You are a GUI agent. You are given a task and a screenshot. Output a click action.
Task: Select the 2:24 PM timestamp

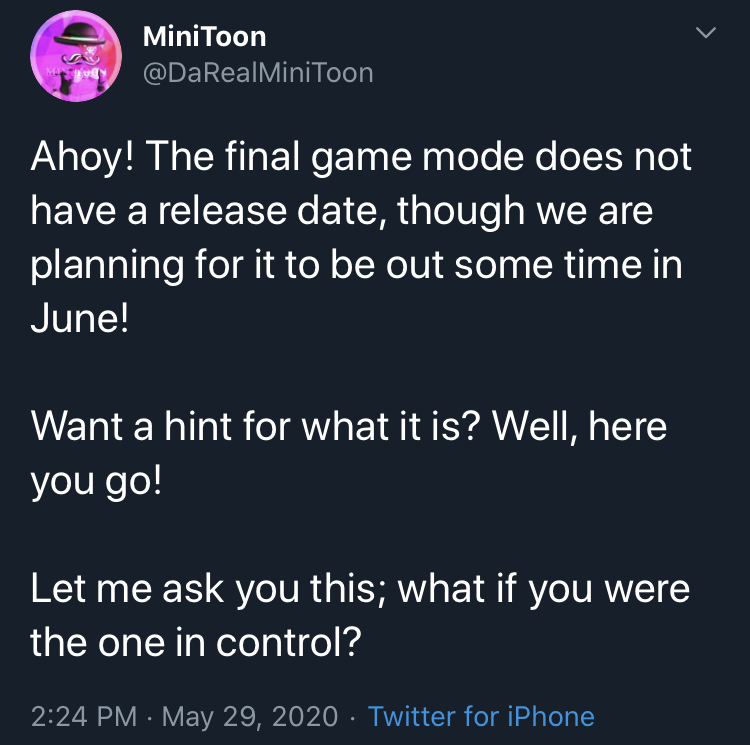coord(84,716)
